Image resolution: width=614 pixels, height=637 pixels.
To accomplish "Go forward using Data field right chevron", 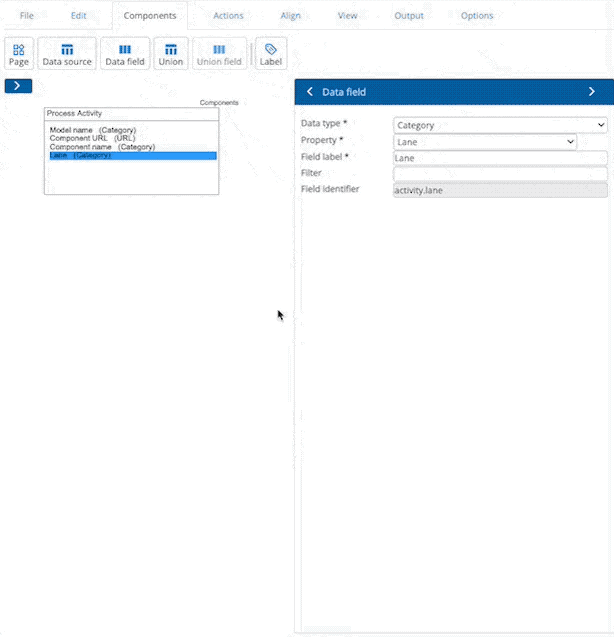I will click(x=591, y=92).
